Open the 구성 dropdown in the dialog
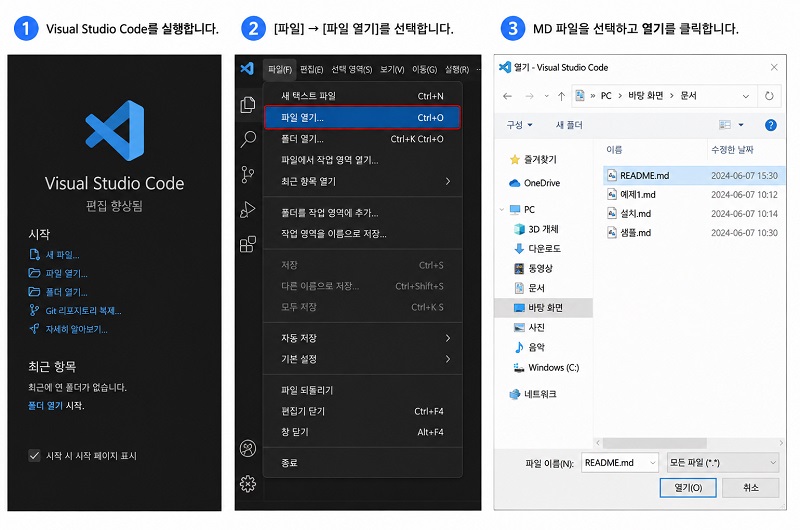Screen dimensions: 800x530 (x=519, y=125)
